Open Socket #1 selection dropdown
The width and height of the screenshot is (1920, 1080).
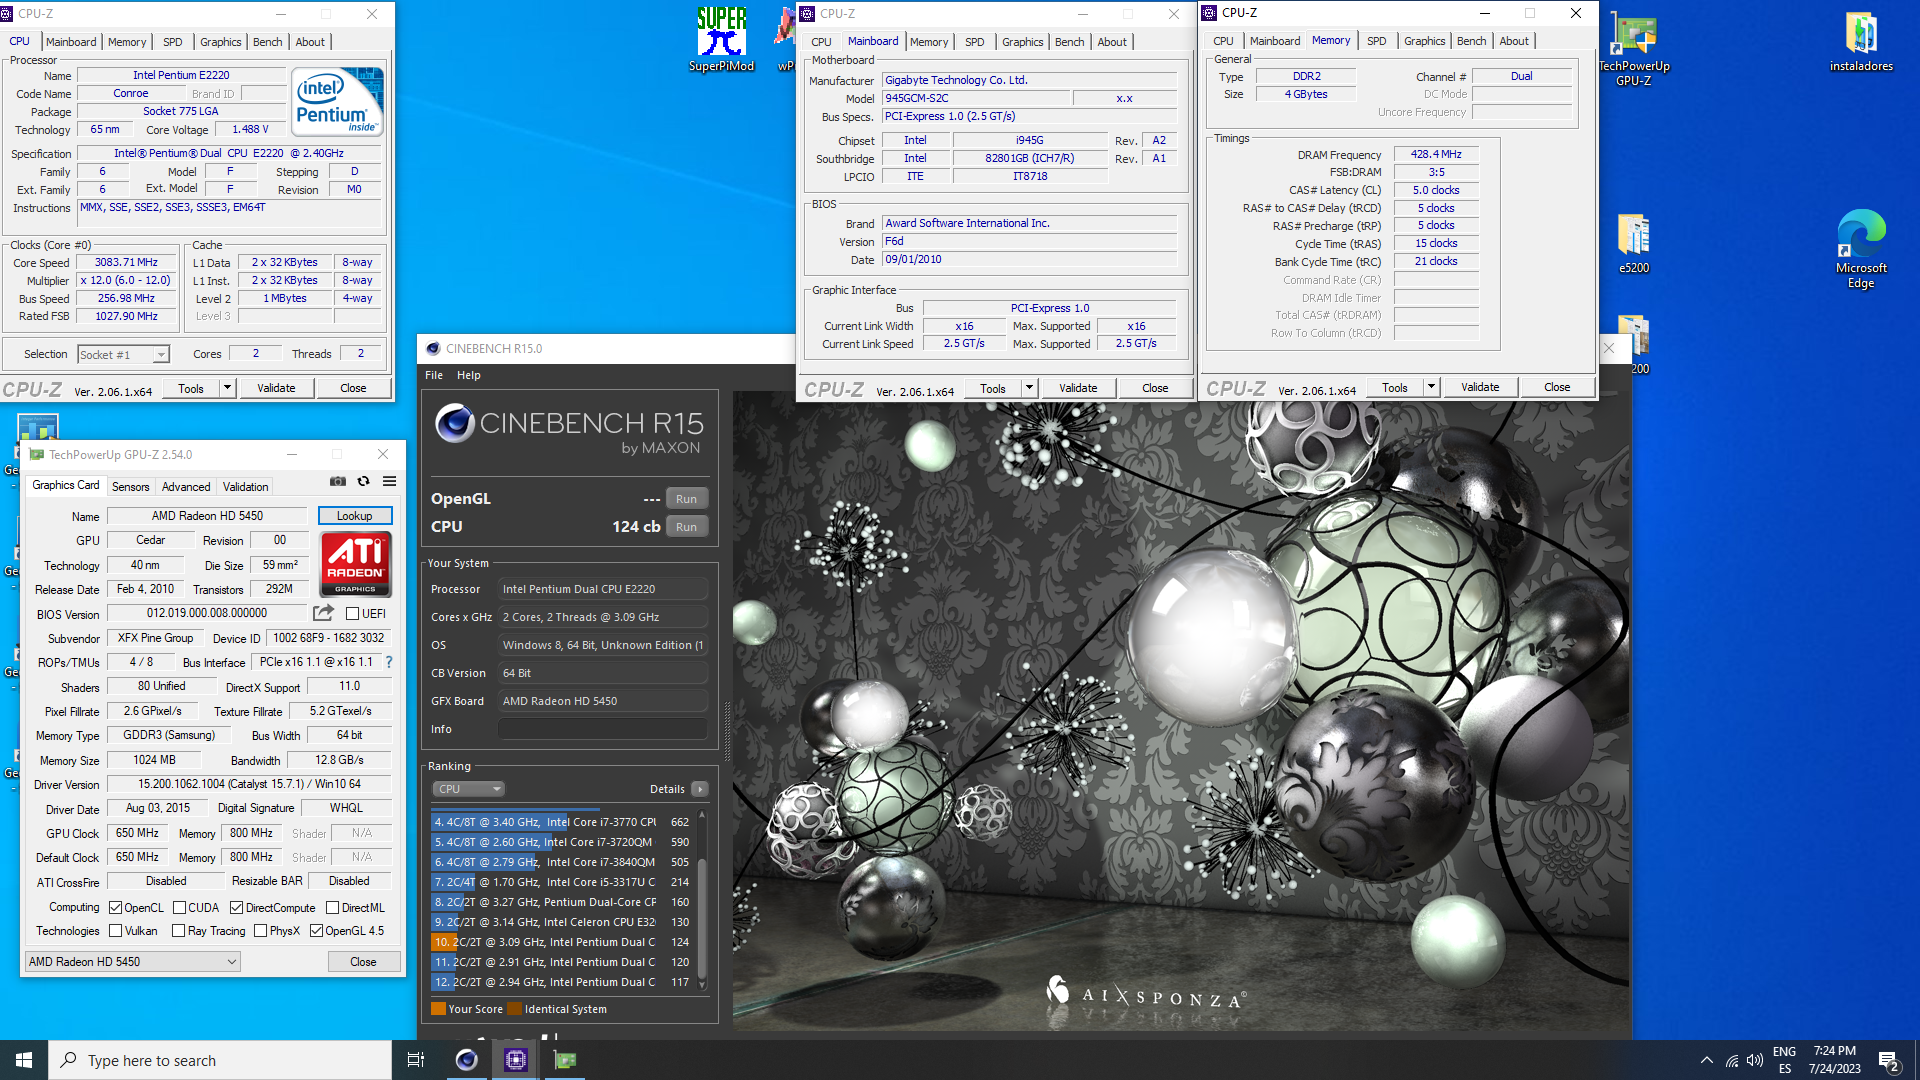coord(124,355)
